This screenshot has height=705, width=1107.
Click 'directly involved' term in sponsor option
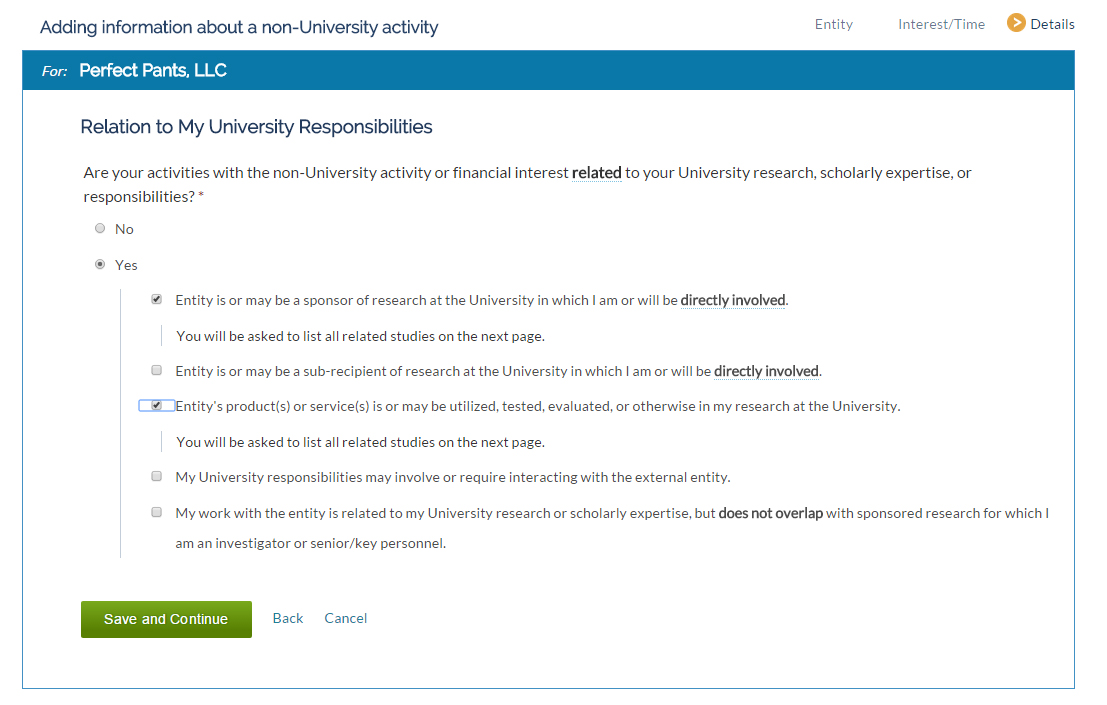pos(733,301)
